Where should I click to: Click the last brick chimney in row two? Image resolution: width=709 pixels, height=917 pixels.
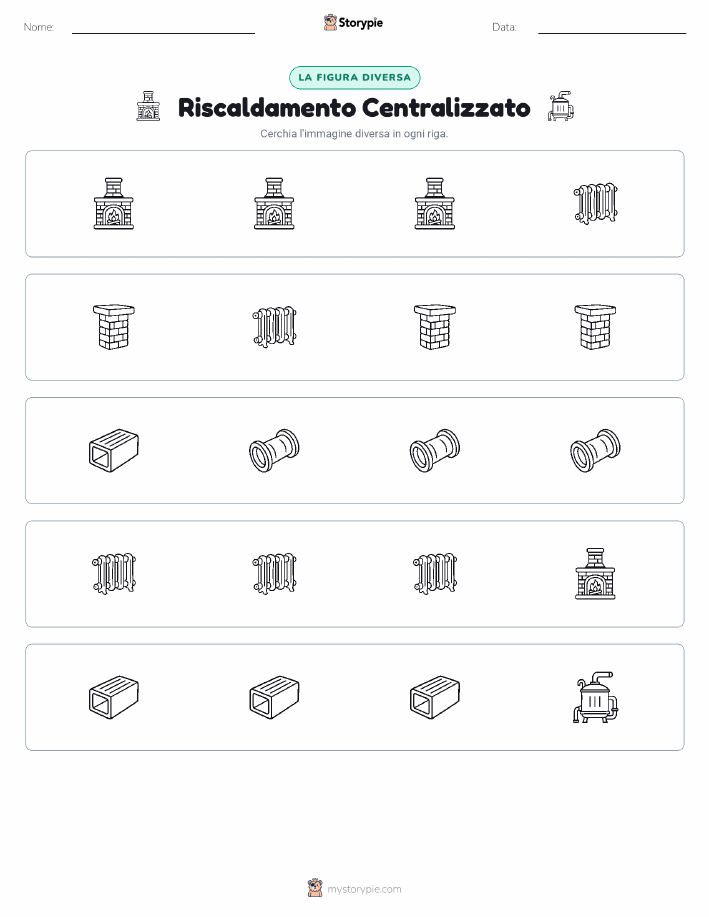(596, 327)
